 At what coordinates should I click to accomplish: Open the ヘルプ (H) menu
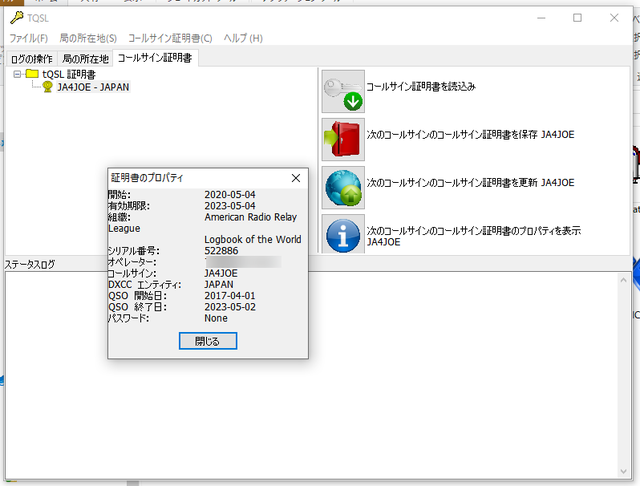click(243, 38)
